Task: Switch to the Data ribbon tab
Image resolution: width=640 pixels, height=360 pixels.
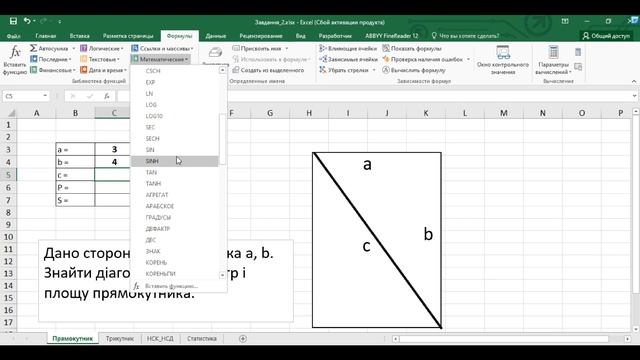Action: 216,36
